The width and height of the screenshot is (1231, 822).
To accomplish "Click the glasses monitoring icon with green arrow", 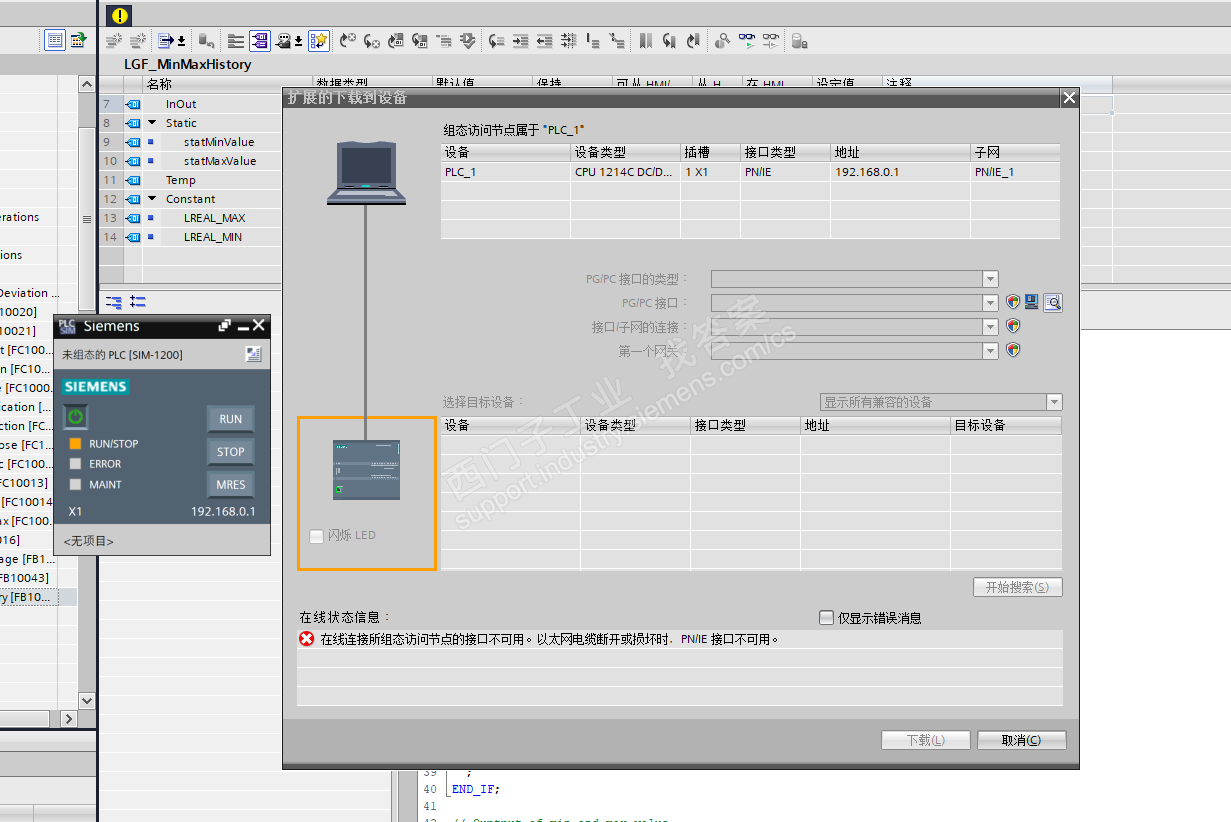I will pos(747,41).
